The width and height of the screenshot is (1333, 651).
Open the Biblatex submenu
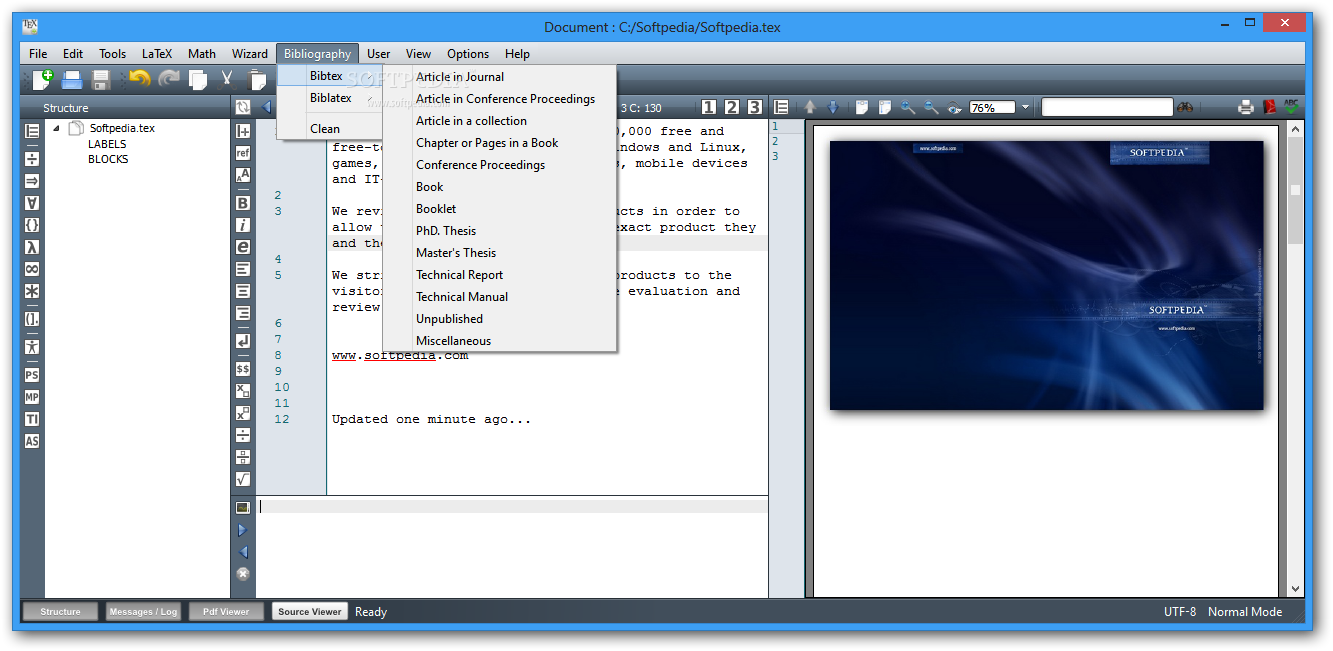(330, 98)
